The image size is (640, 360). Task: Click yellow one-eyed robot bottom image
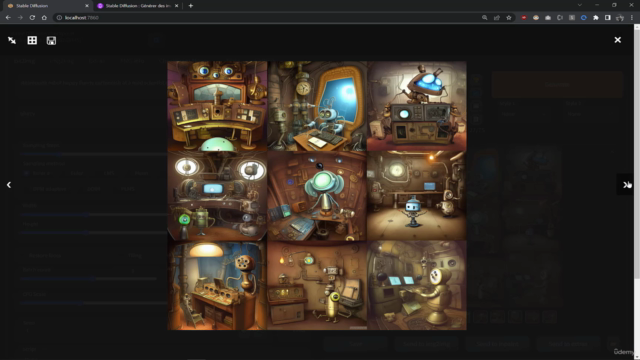(317, 285)
